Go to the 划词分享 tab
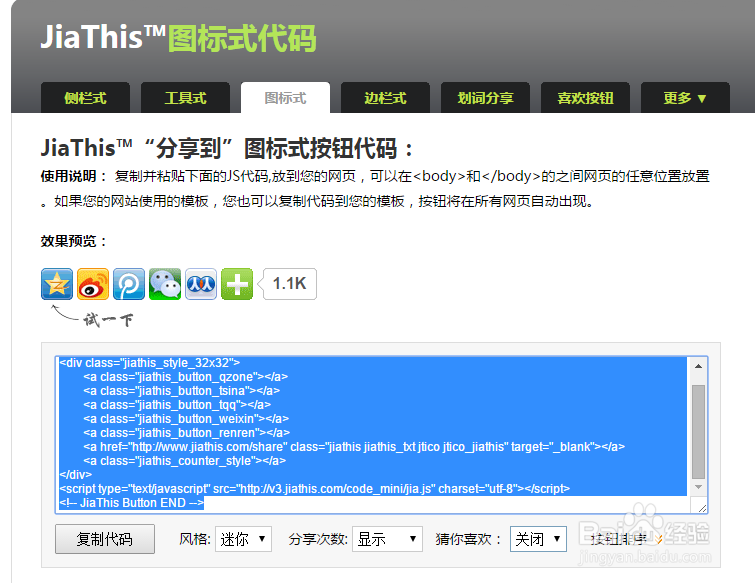 coord(485,98)
